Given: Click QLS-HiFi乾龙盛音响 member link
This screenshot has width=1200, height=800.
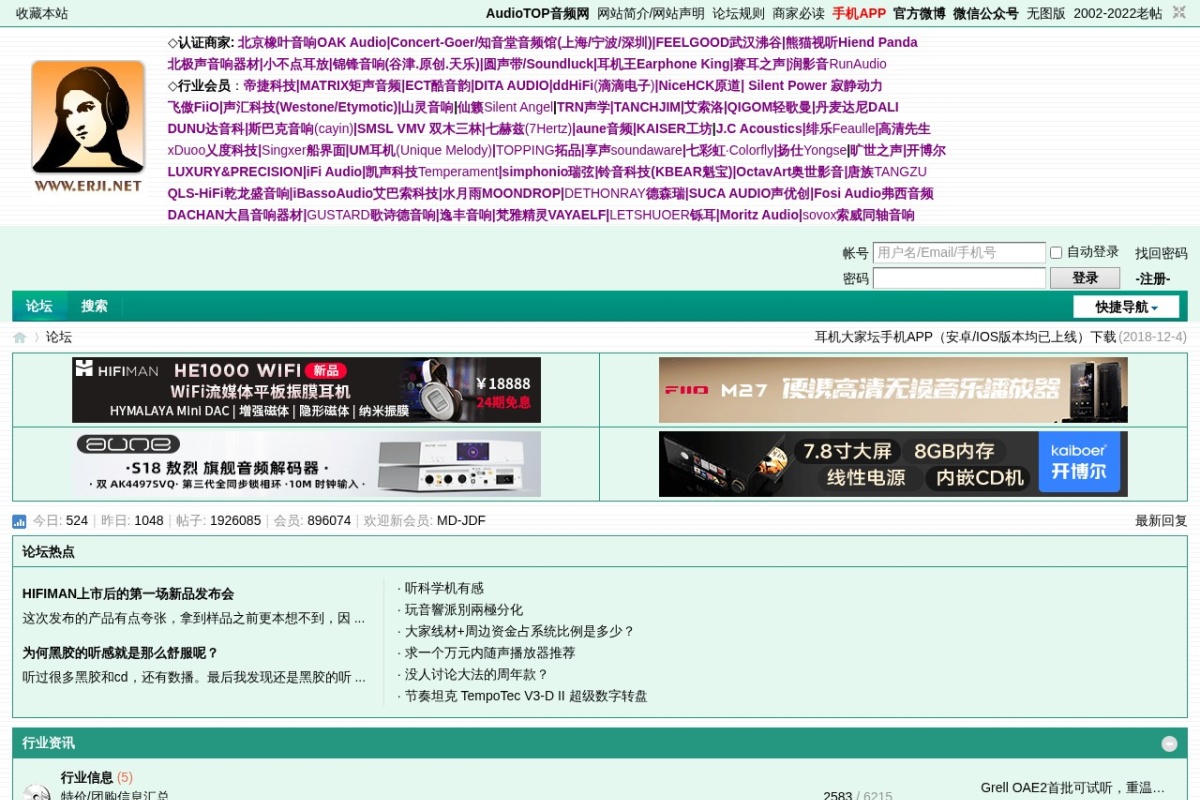Looking at the screenshot, I should click(228, 194).
